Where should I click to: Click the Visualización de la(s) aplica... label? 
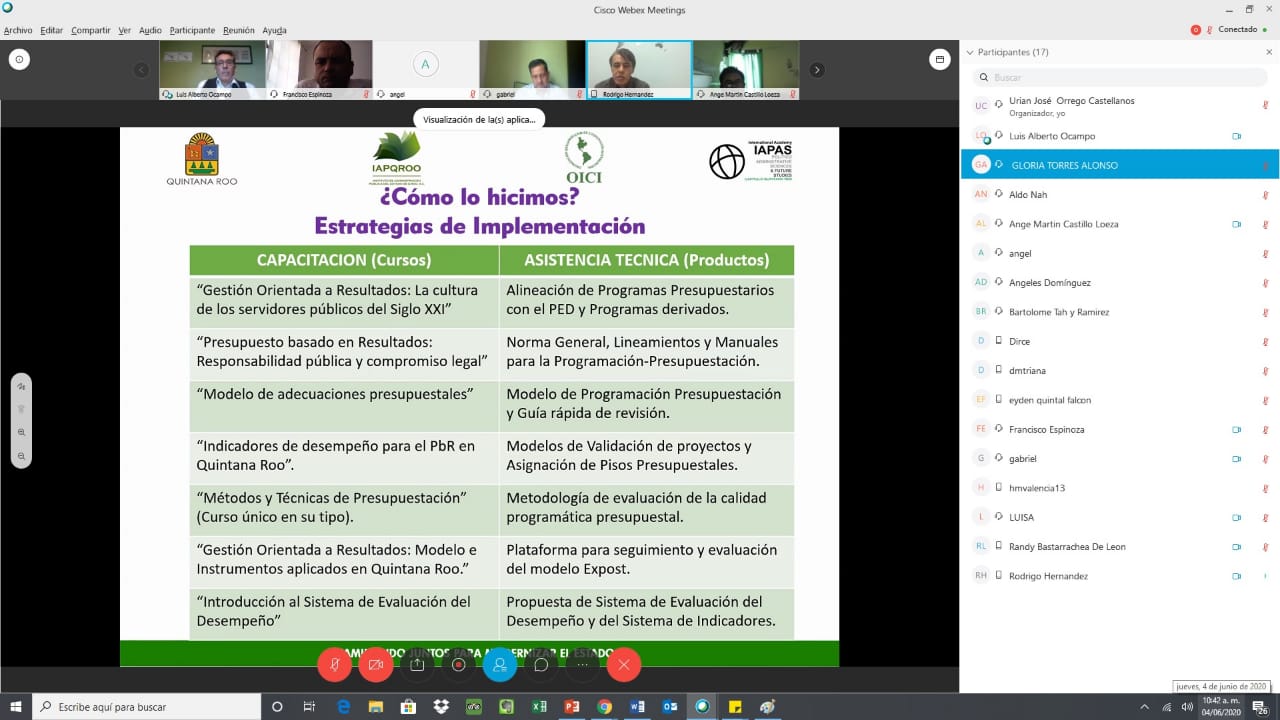coord(479,119)
